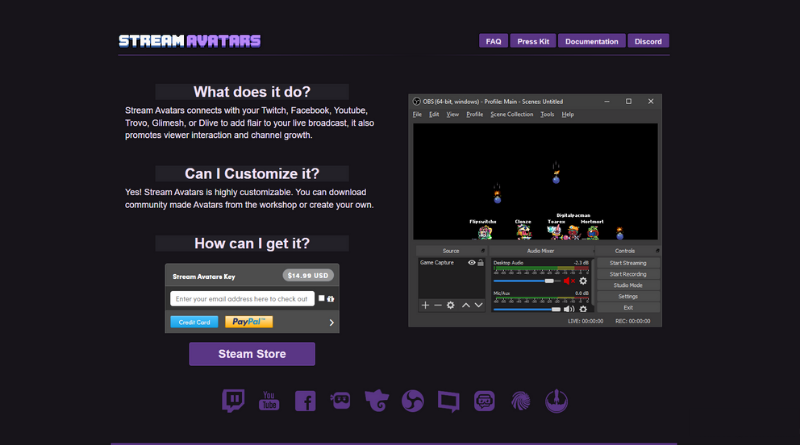The height and width of the screenshot is (445, 800).
Task: Click the gift icon beside email field
Action: [331, 299]
